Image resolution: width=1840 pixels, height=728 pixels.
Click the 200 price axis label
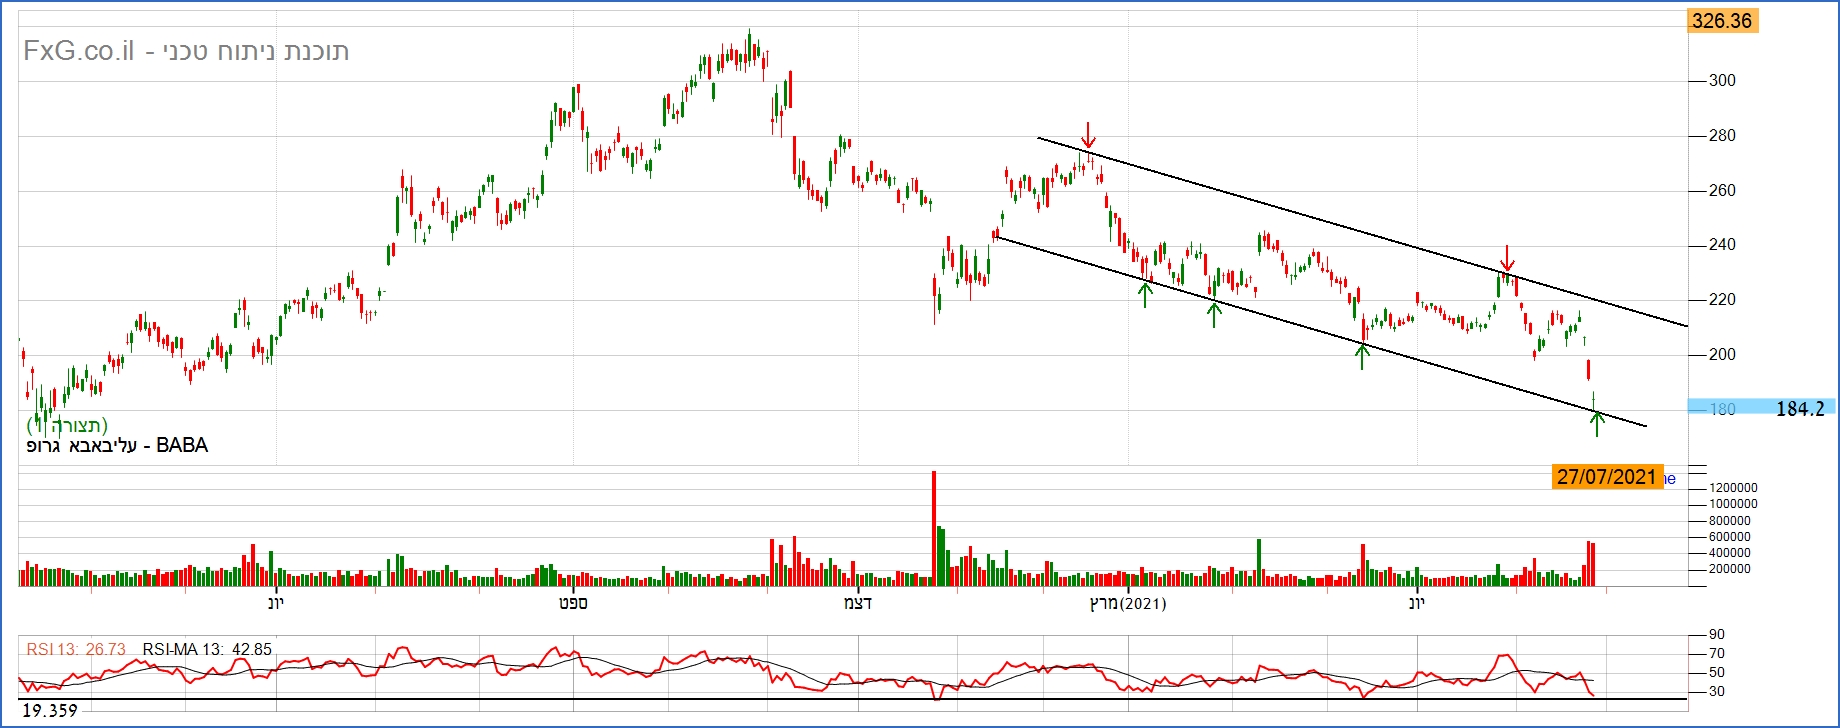pos(1722,355)
